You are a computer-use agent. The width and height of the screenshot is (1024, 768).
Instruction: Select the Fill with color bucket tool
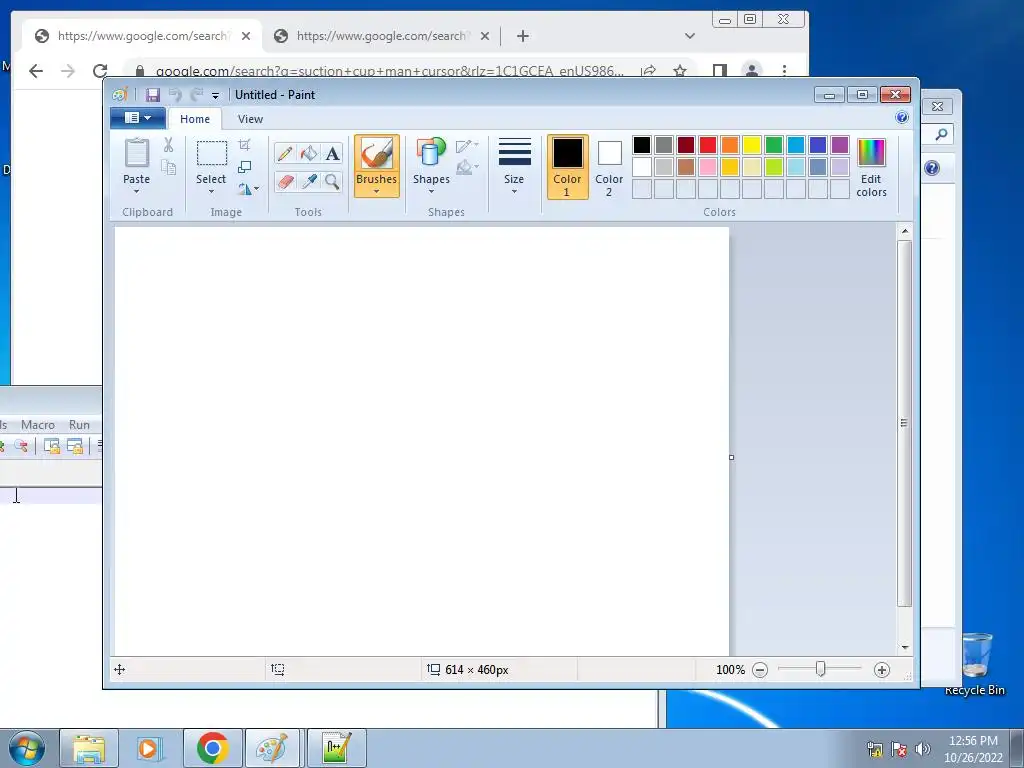(x=309, y=153)
